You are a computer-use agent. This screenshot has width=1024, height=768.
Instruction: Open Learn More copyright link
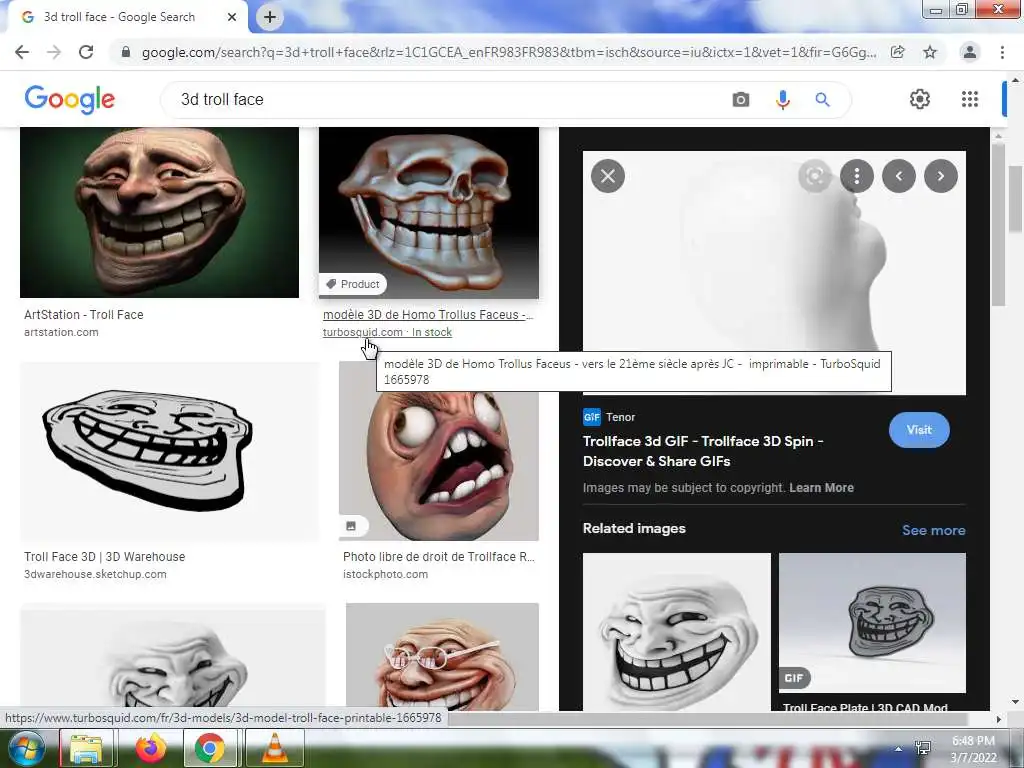(821, 488)
